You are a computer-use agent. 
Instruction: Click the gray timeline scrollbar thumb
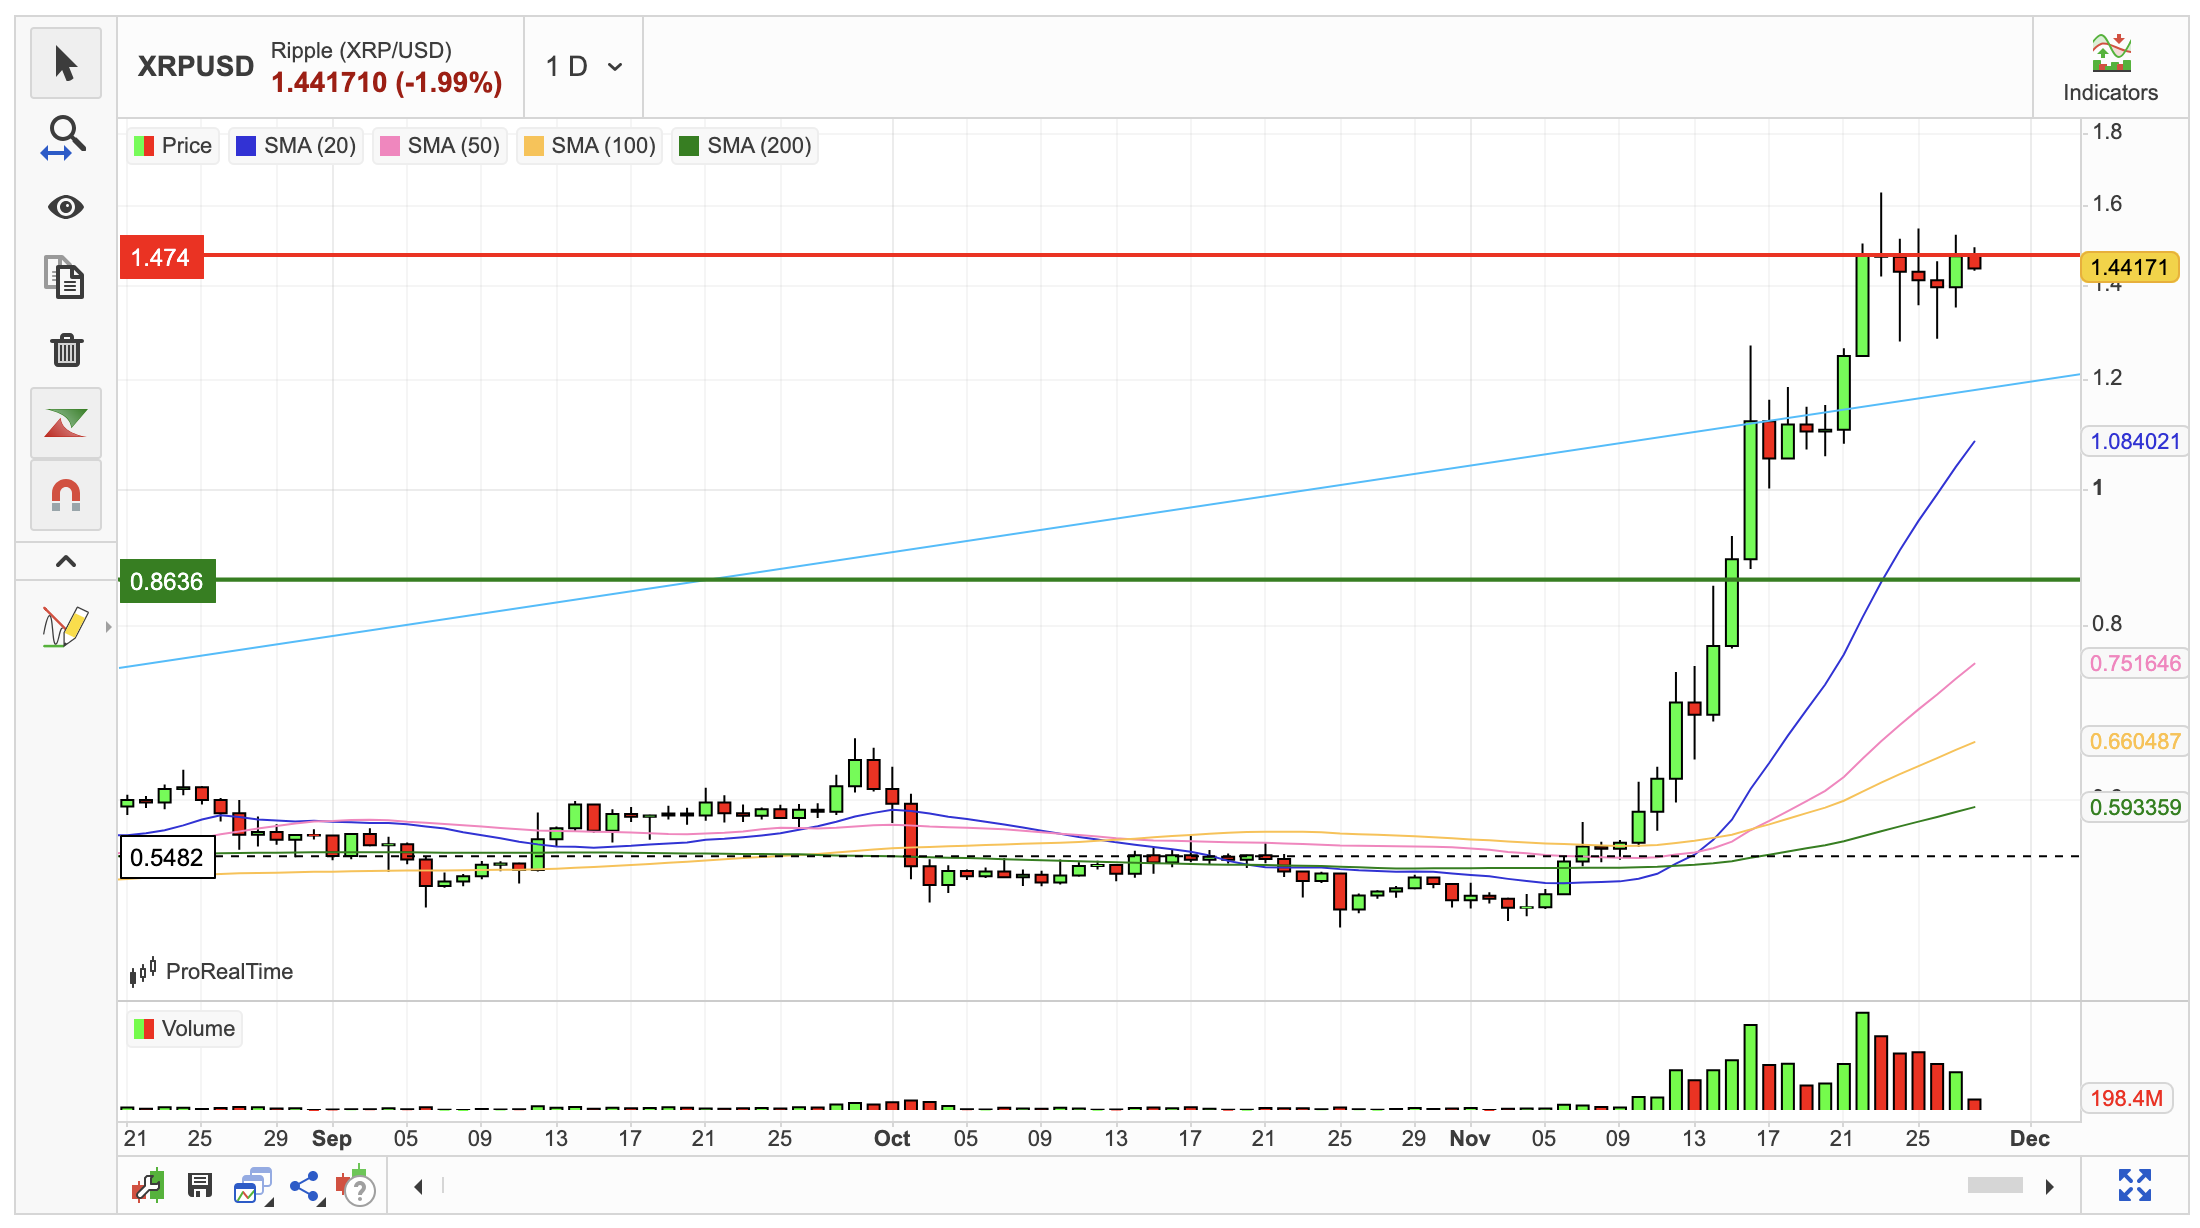1995,1185
